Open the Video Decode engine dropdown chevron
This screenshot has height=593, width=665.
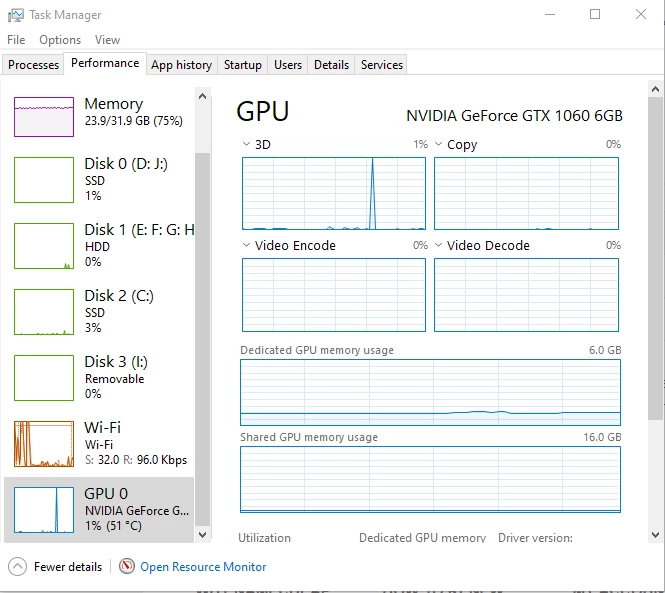click(x=439, y=245)
